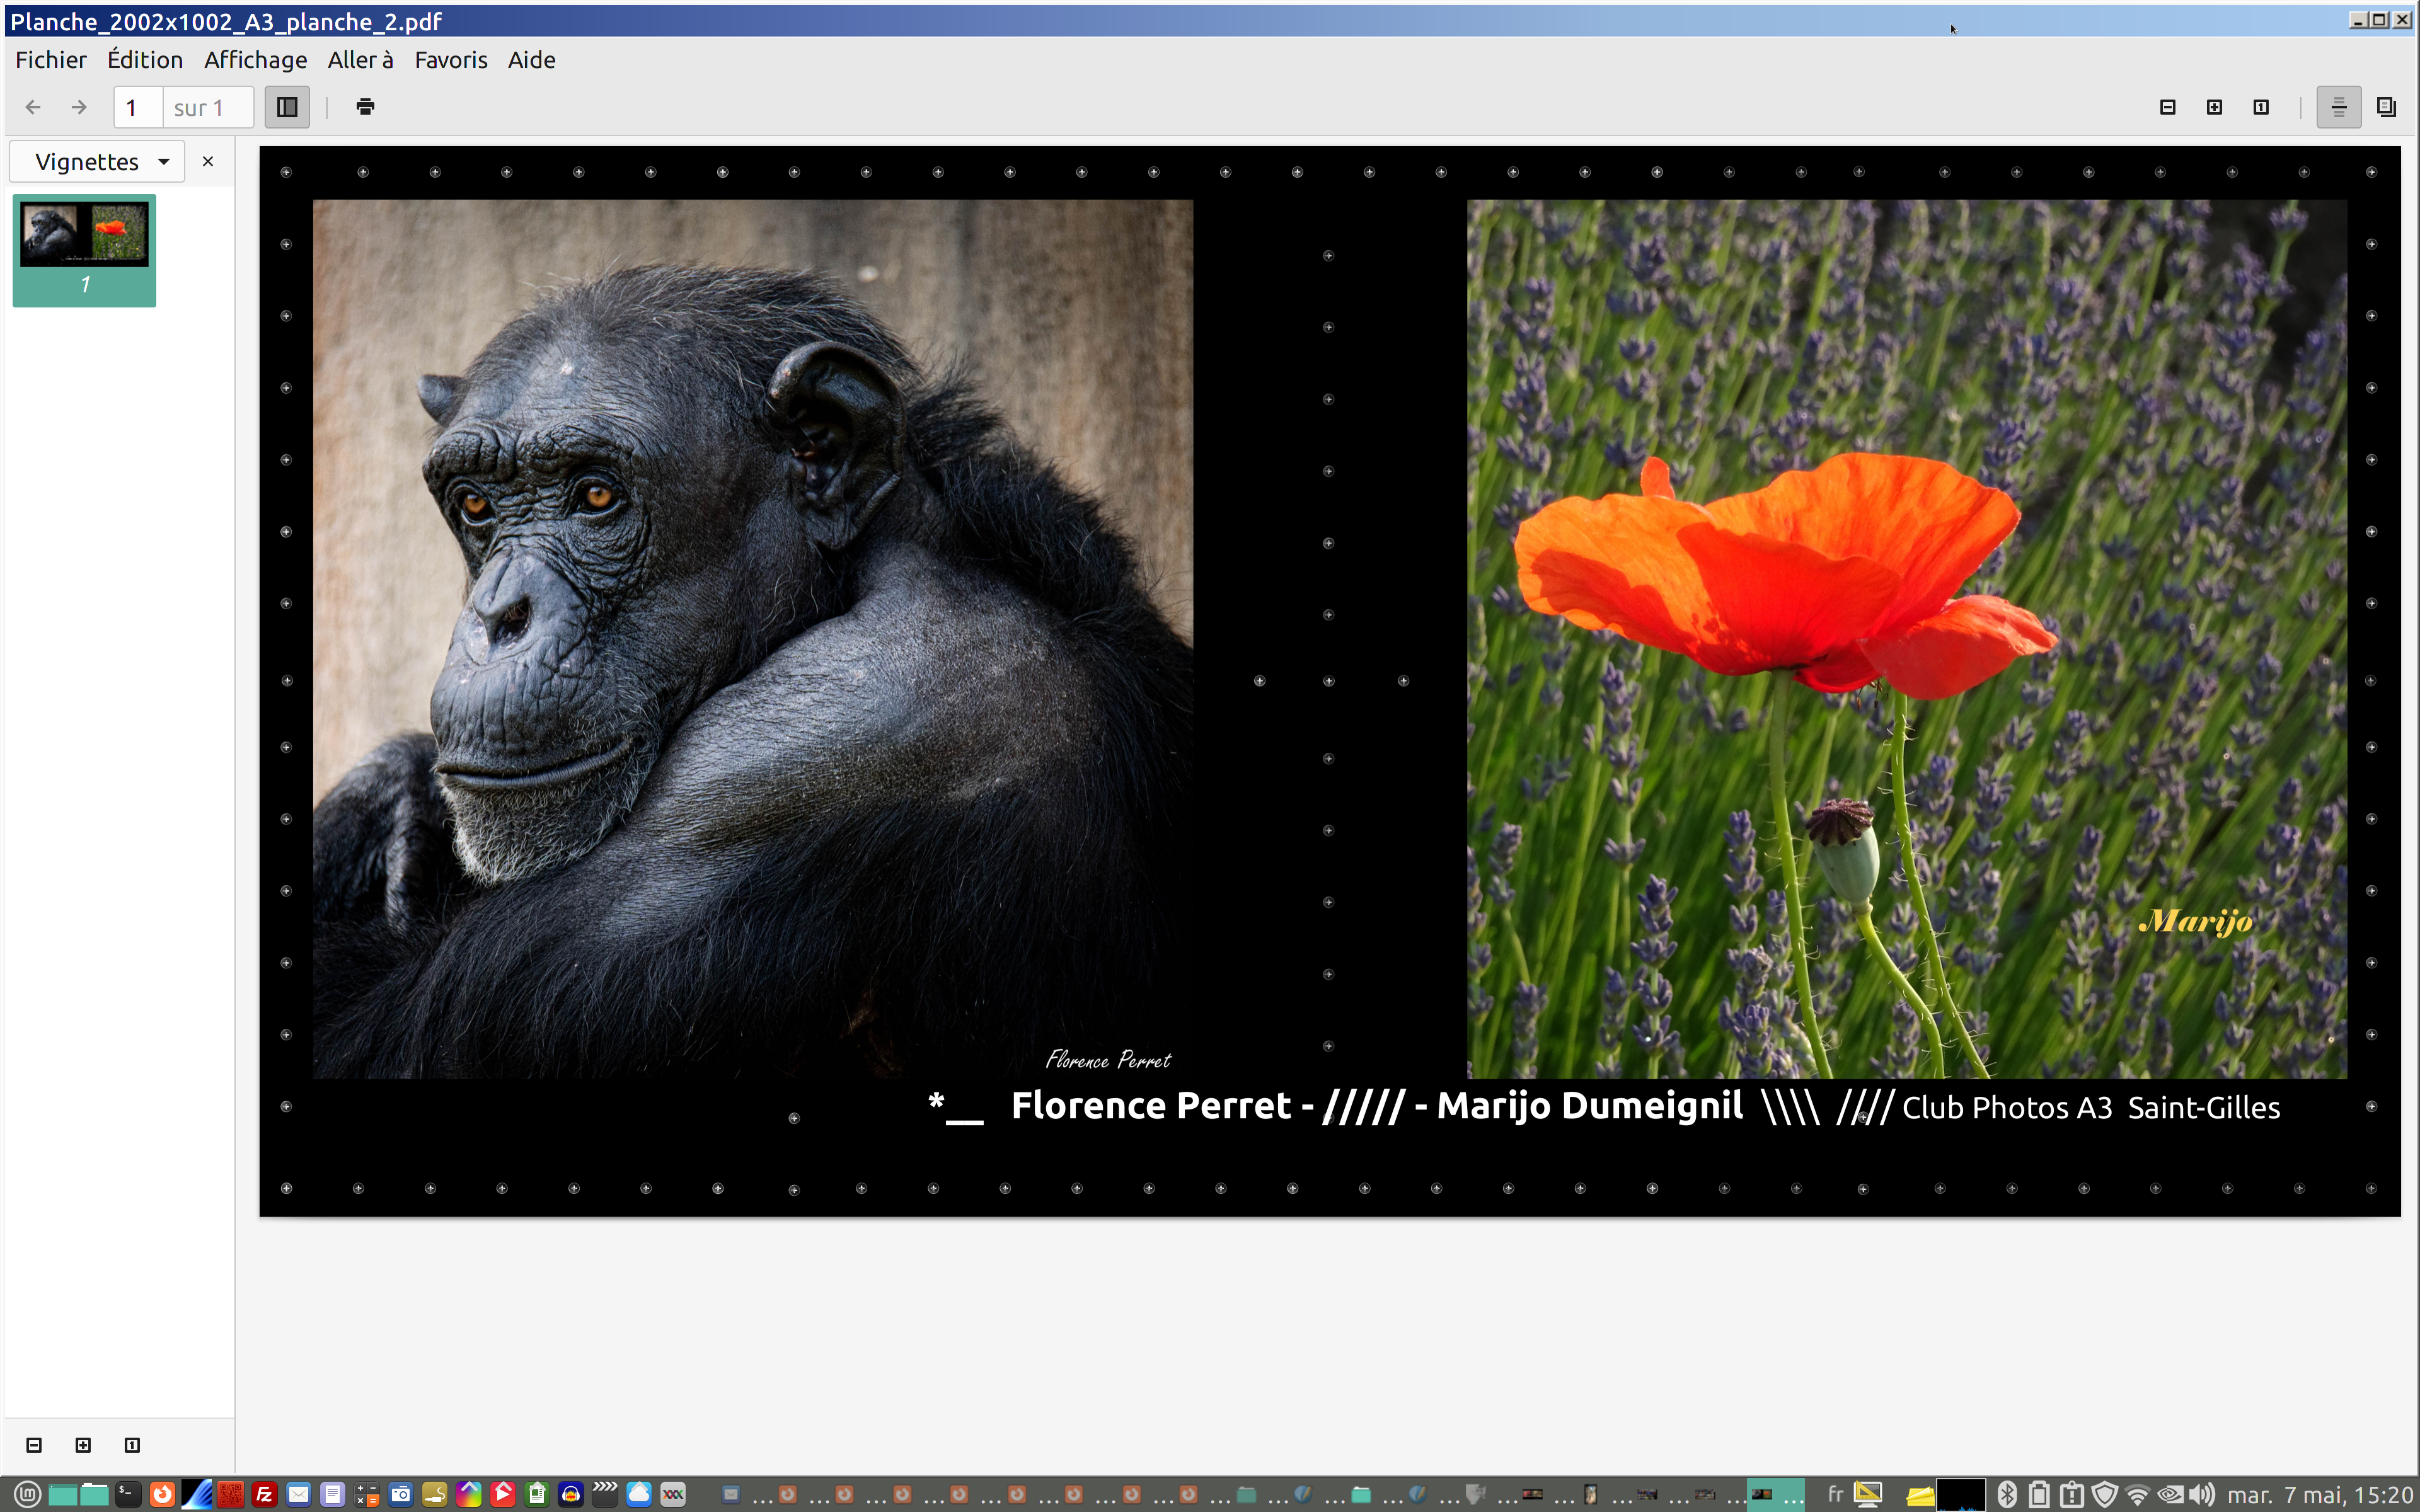Go to next page arrow
Image resolution: width=2420 pixels, height=1512 pixels.
pyautogui.click(x=79, y=107)
